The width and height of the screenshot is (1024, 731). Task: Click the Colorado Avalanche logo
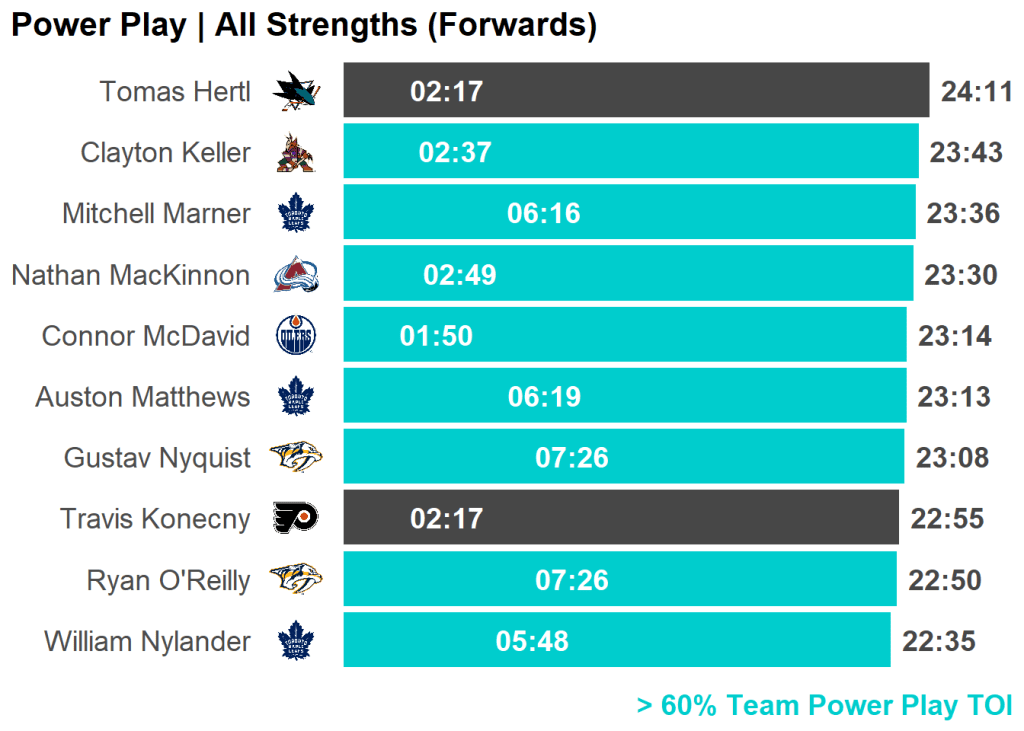(x=296, y=274)
